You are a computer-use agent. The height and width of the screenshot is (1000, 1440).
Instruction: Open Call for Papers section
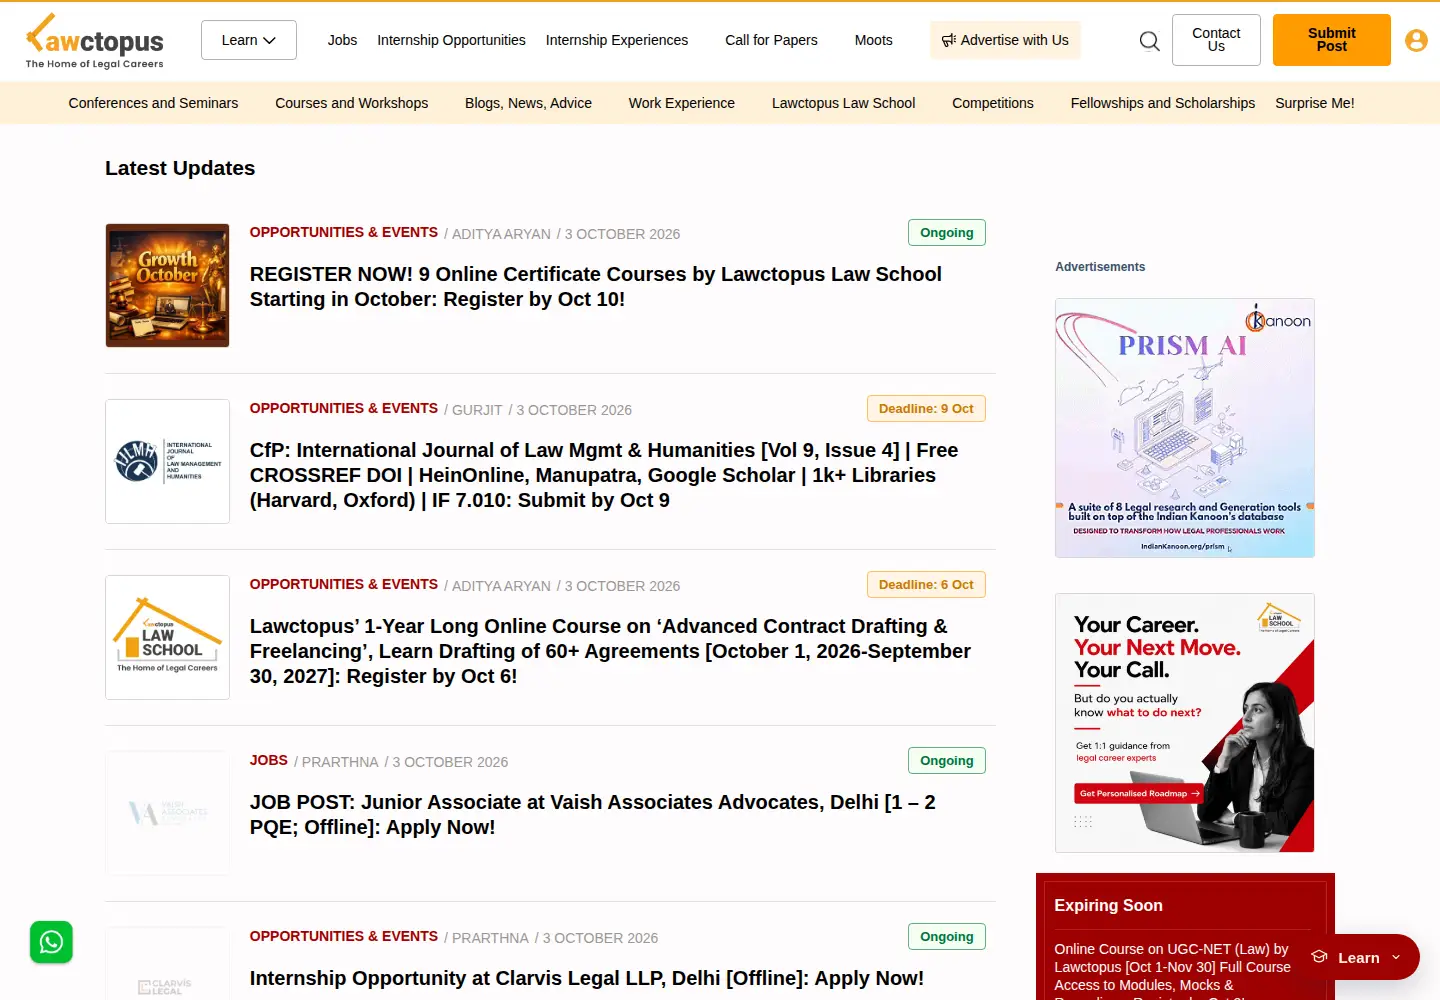[771, 40]
